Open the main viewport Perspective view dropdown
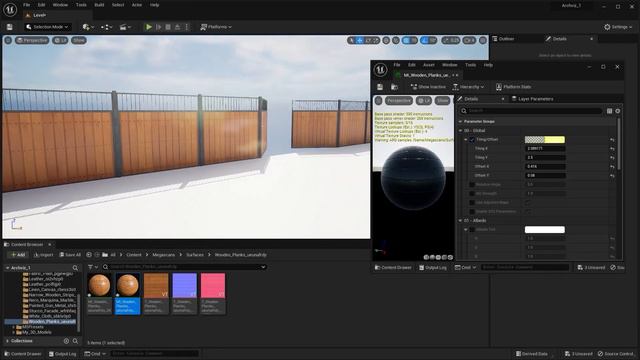This screenshot has height=360, width=640. tap(32, 40)
